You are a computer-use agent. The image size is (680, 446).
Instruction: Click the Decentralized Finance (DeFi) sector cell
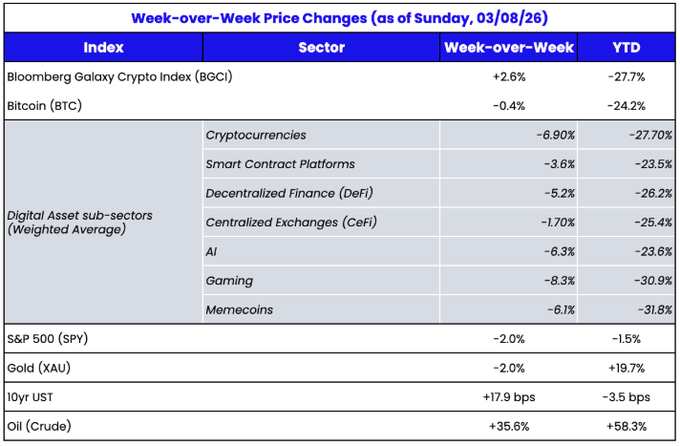[x=289, y=193]
